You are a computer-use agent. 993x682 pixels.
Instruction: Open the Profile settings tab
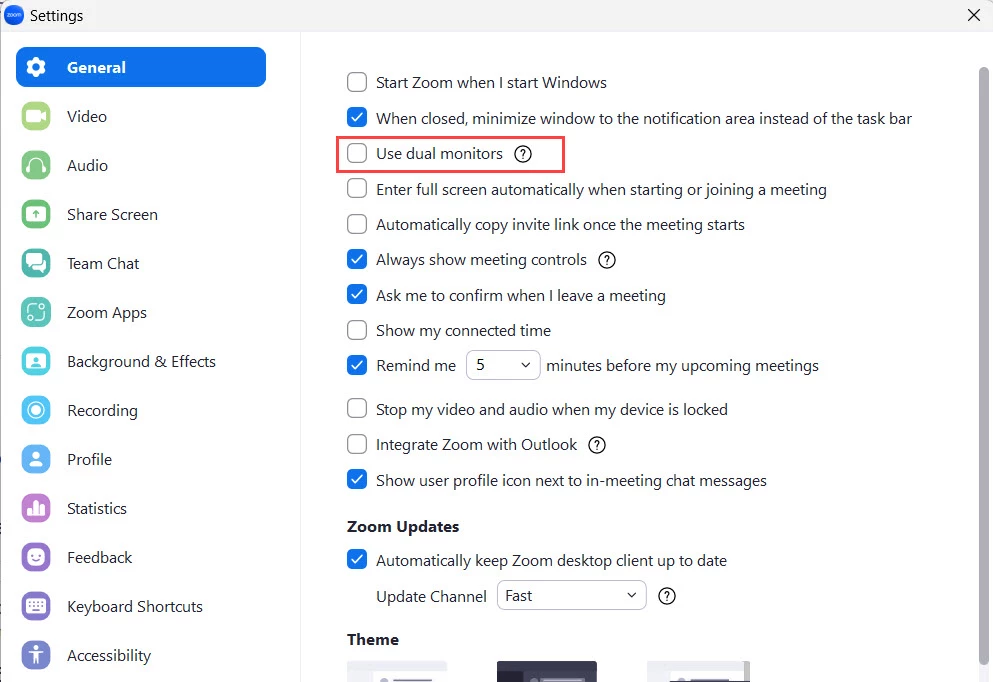[x=141, y=460]
